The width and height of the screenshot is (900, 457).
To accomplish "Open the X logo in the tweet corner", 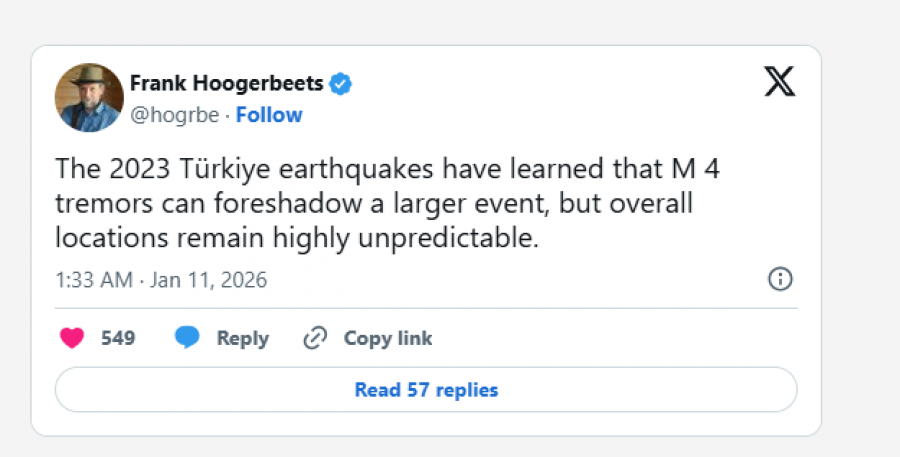I will coord(779,82).
